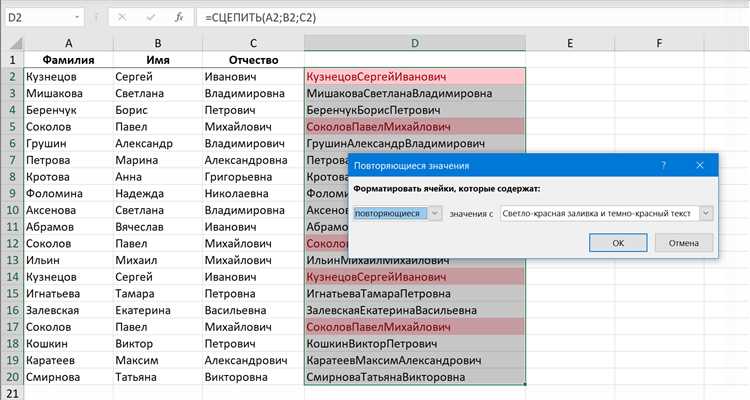Click the cell Ильин

pos(68,260)
